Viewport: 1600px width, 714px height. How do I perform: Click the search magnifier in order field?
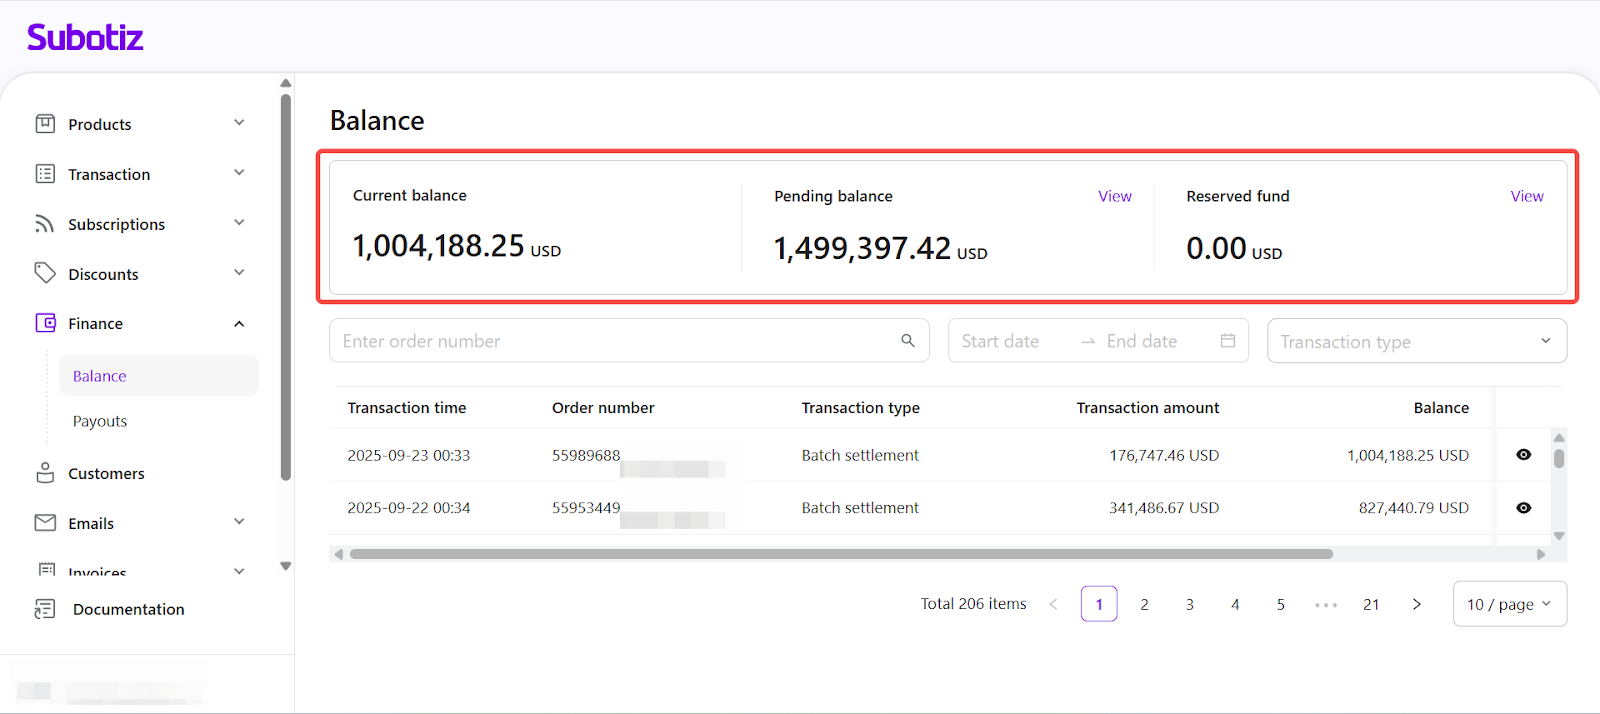point(907,341)
